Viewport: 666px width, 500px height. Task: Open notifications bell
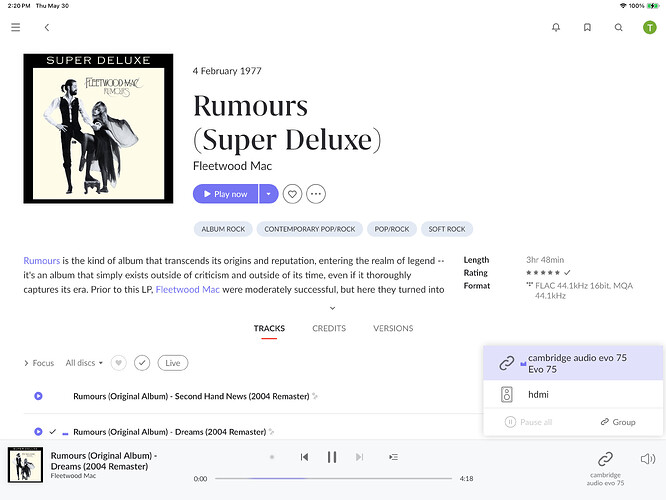pyautogui.click(x=556, y=28)
